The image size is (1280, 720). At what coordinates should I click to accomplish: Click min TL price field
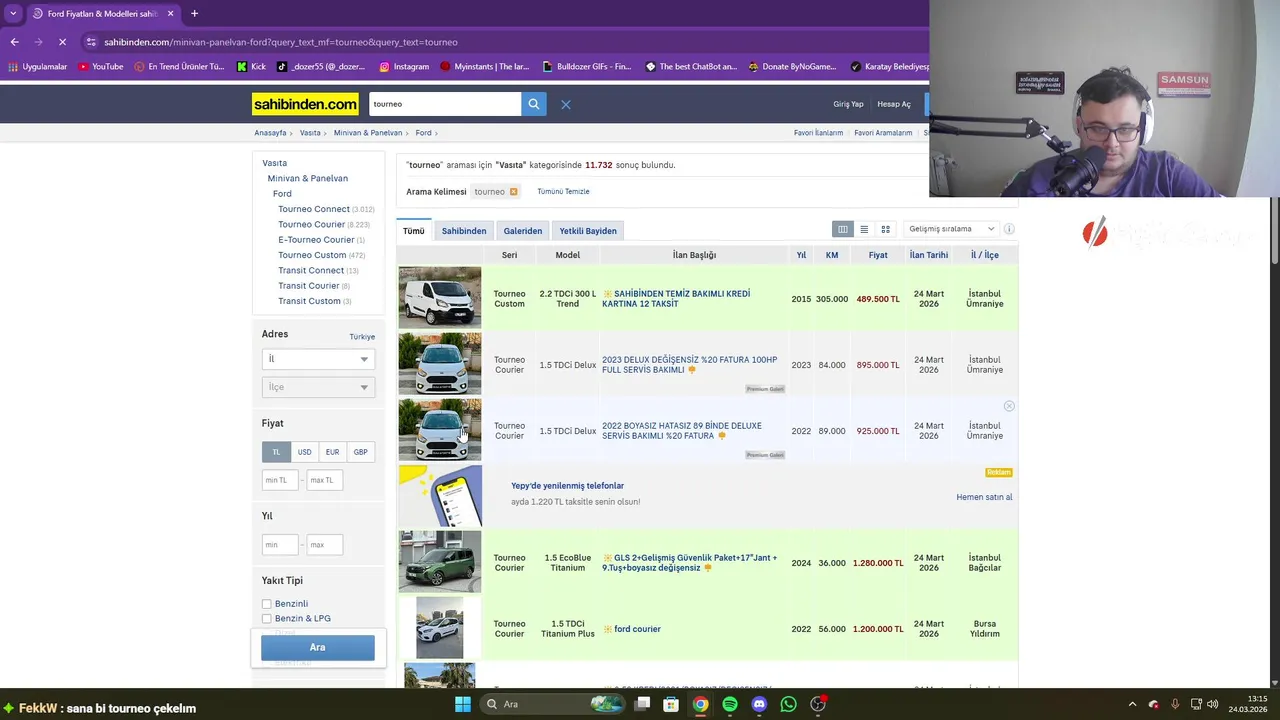pyautogui.click(x=280, y=480)
